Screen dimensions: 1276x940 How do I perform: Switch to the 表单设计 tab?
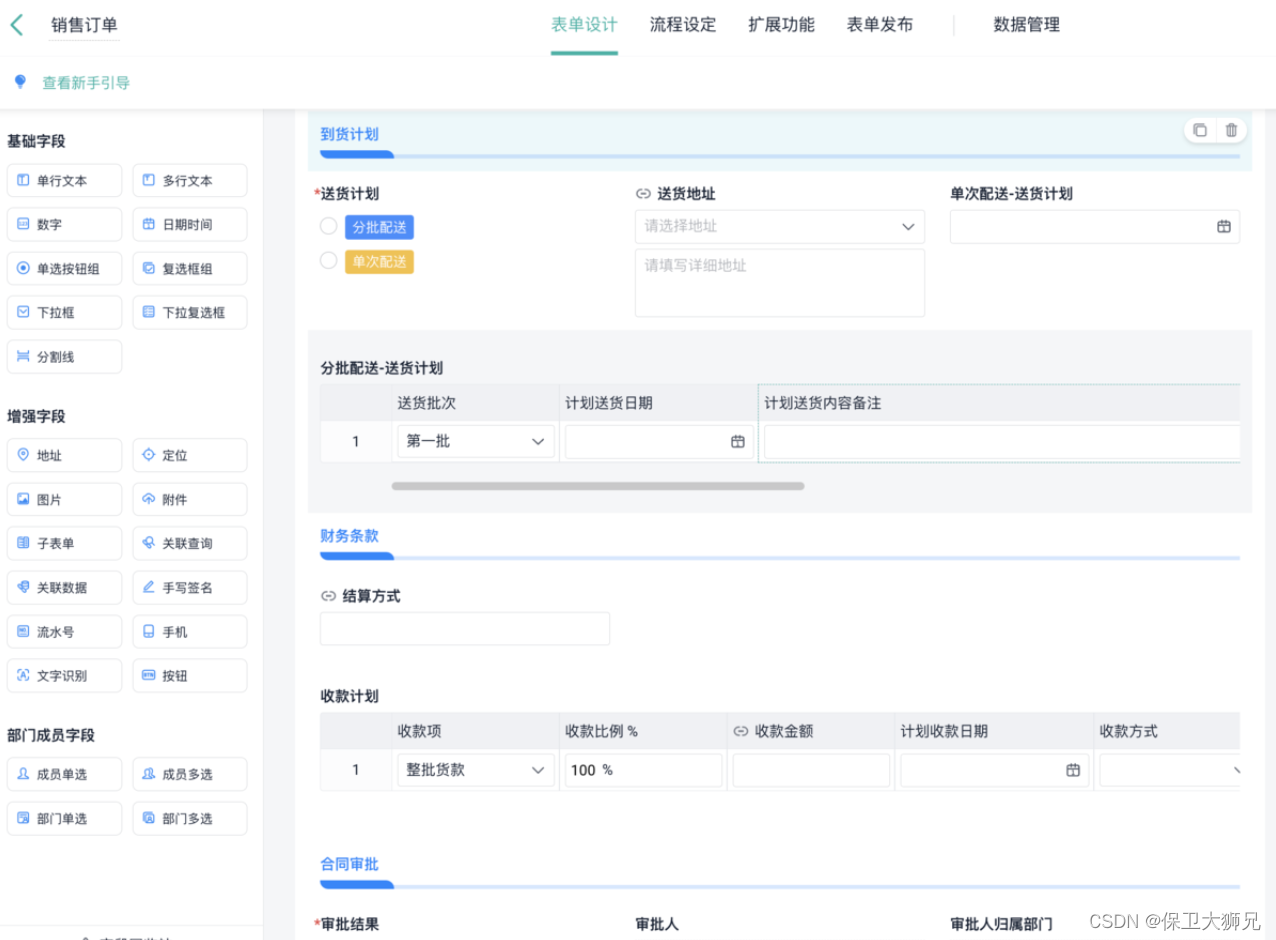[x=584, y=25]
